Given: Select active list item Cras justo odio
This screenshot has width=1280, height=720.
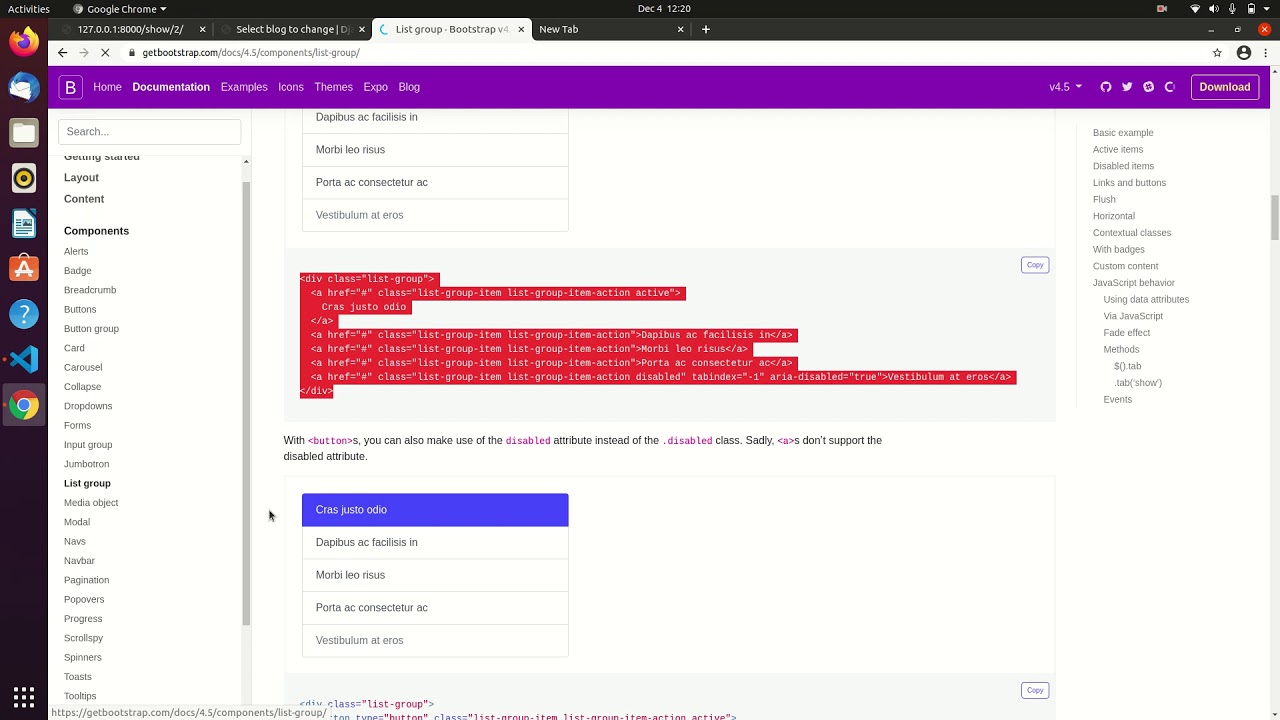Looking at the screenshot, I should click(435, 510).
